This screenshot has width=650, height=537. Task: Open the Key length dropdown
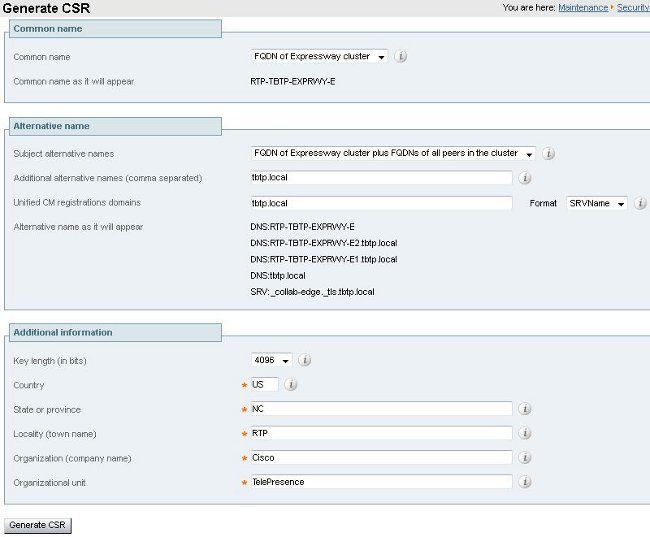coord(272,360)
